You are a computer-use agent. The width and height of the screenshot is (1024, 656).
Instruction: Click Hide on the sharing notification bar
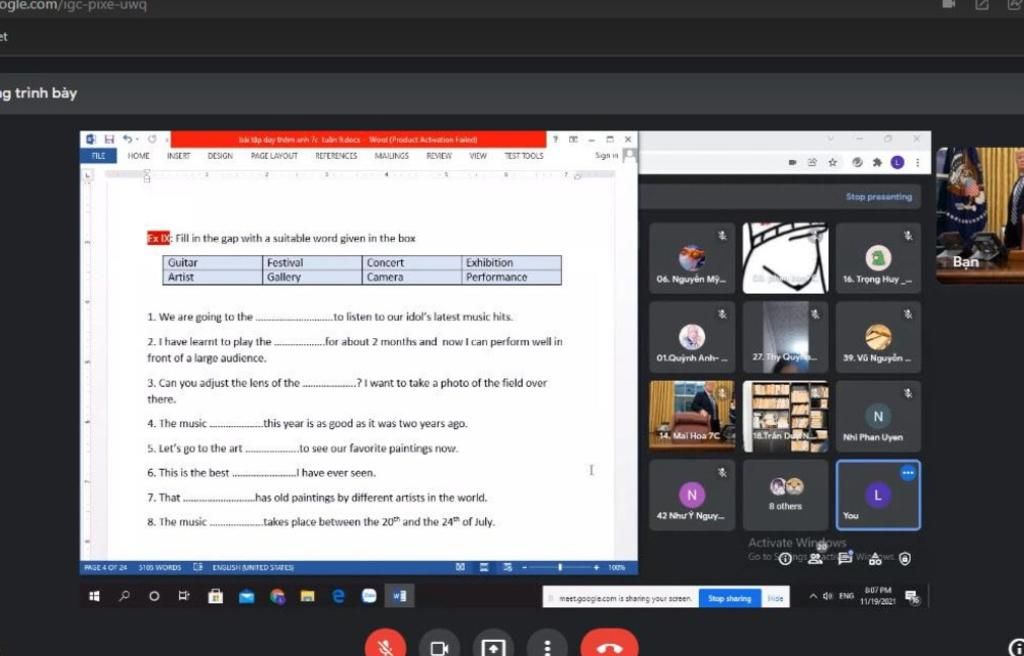[x=775, y=598]
